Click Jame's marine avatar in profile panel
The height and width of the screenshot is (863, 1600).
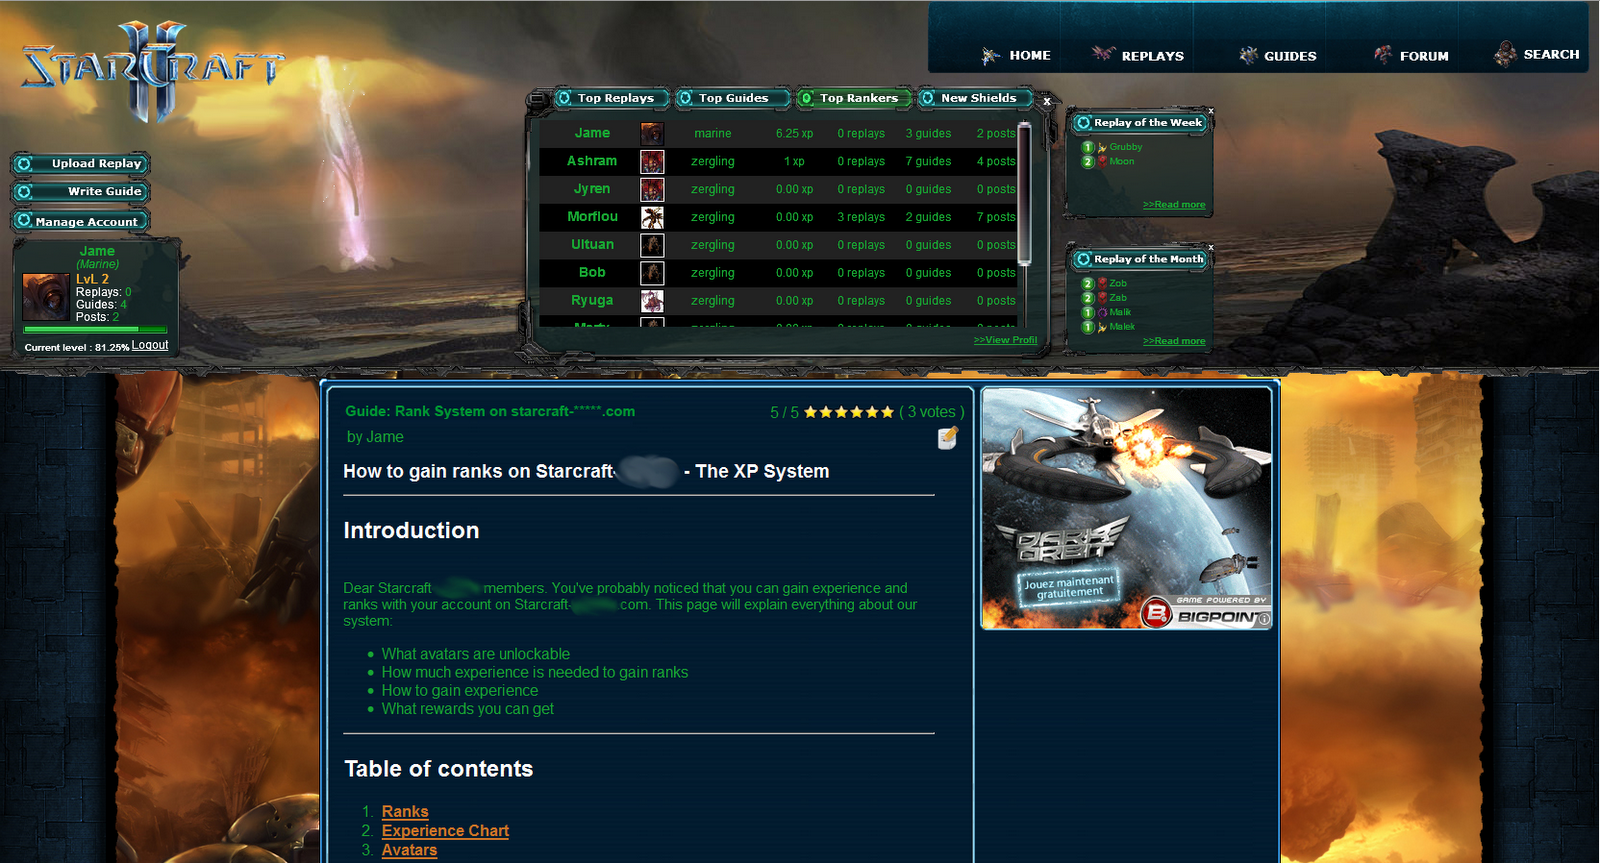(46, 297)
